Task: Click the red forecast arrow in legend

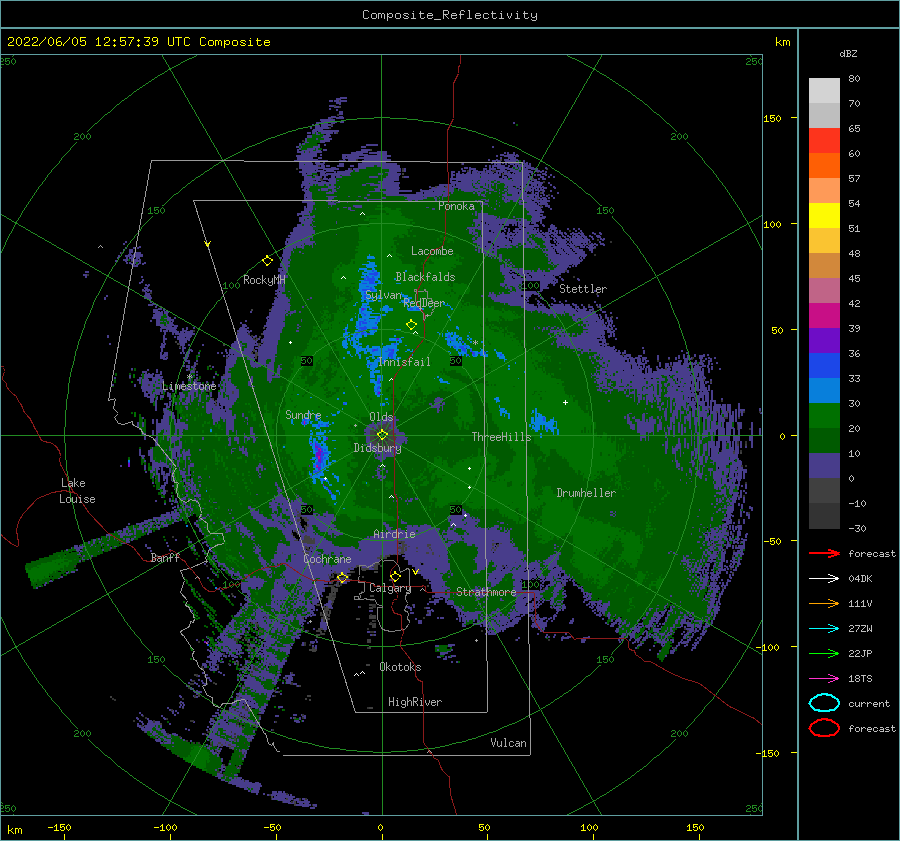Action: [824, 553]
